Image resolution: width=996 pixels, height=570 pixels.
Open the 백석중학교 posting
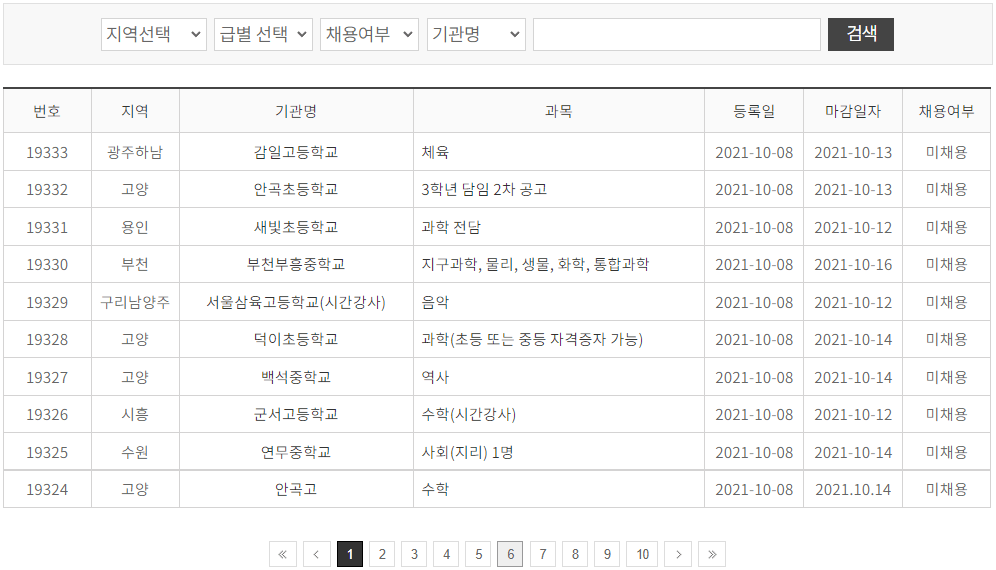coord(296,377)
